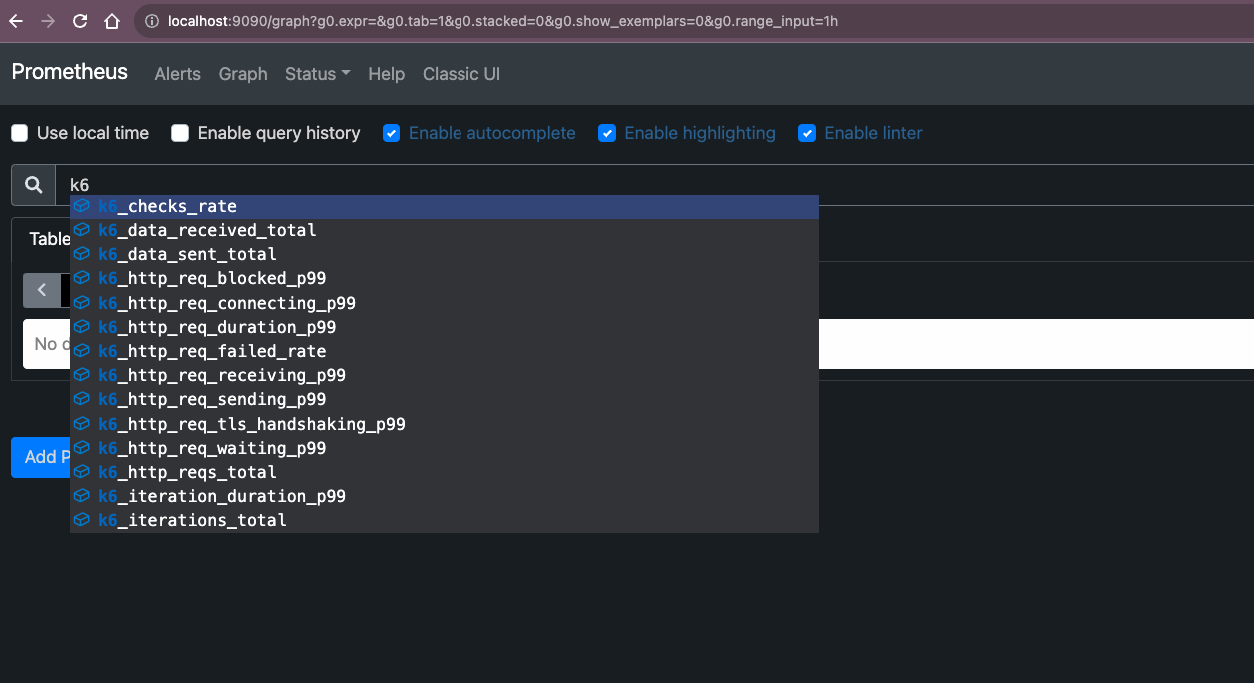Click the site info icon in address bar
Viewport: 1254px width, 683px height.
(151, 21)
